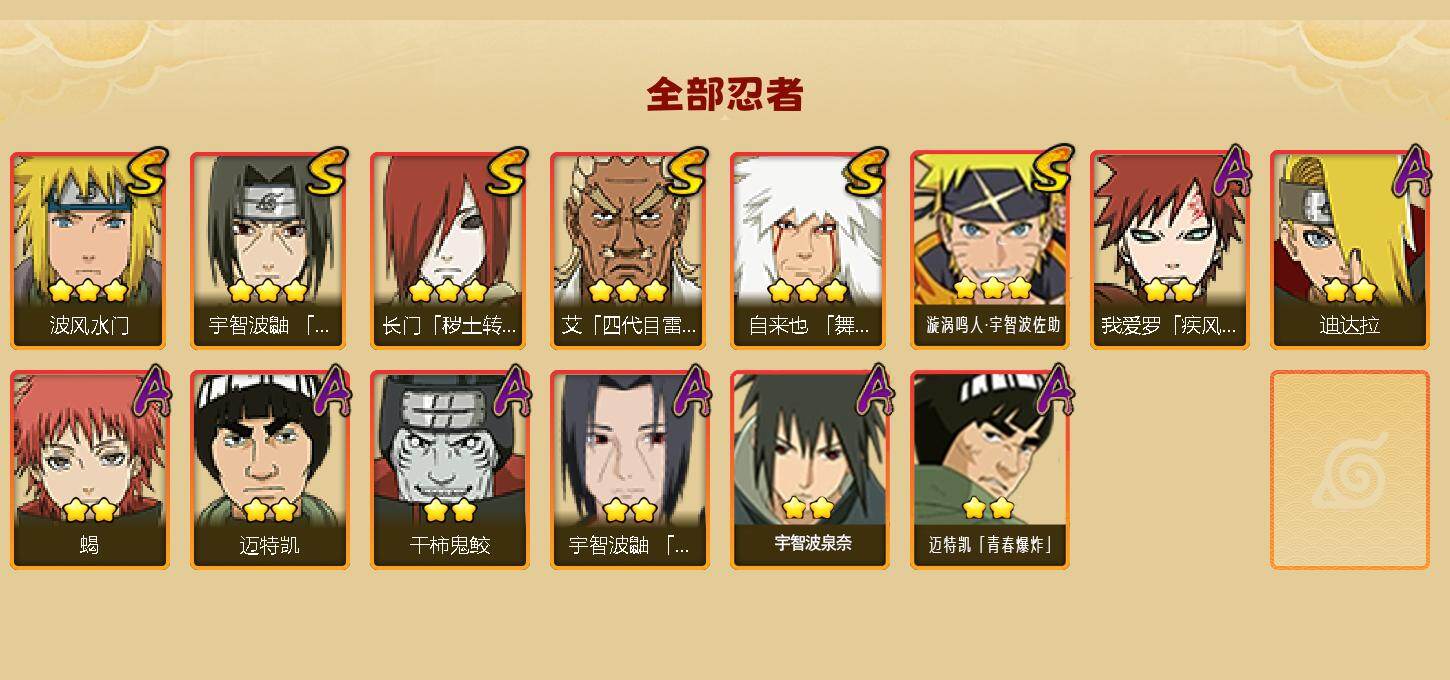Click the S-rank 宇智波鼬 card in top row
1450x680 pixels.
[270, 250]
